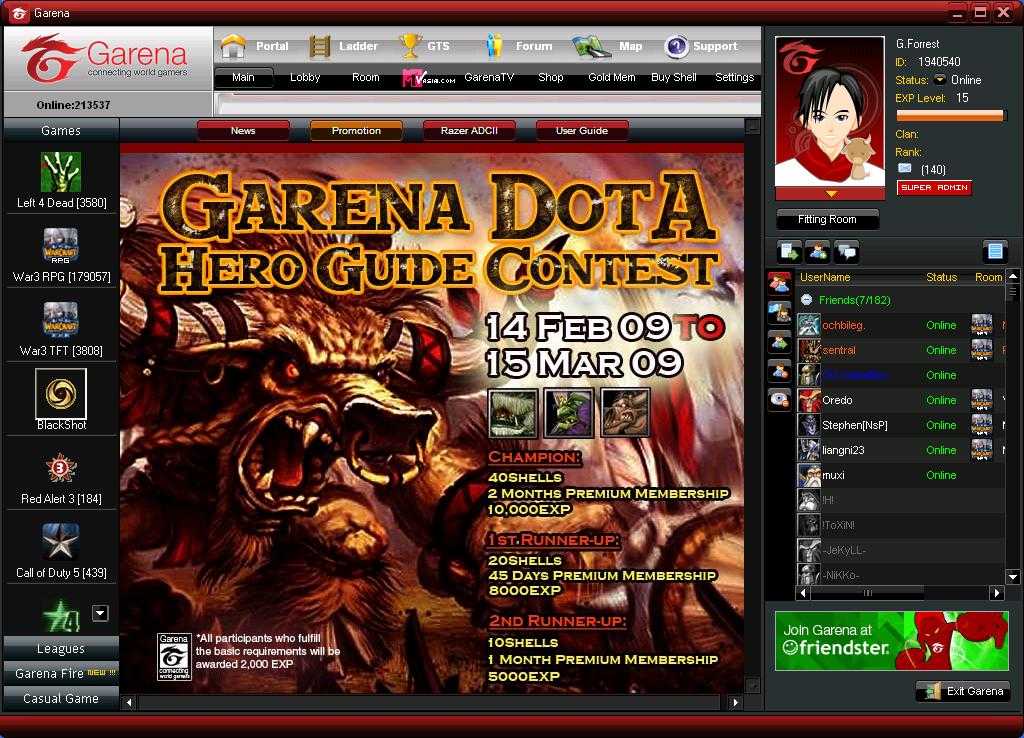Open the Main tab
Screen dimensions: 1024x738
(243, 78)
